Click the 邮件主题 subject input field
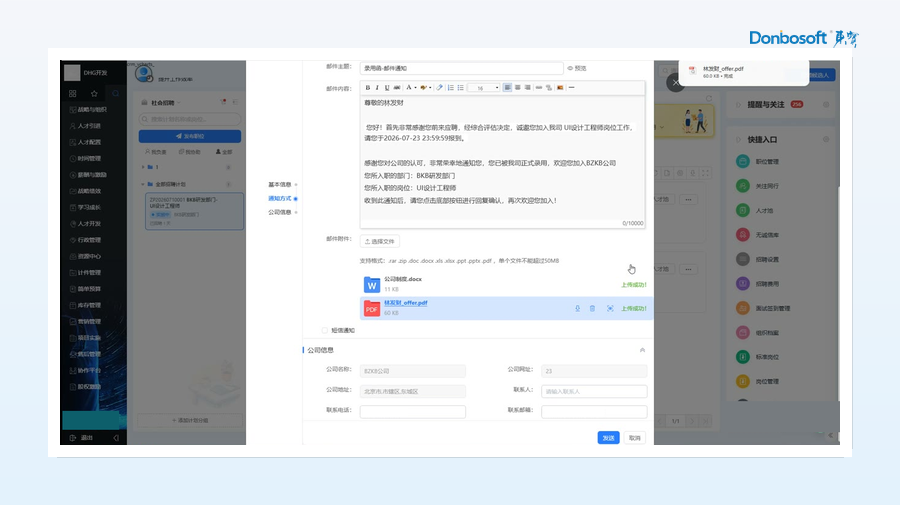This screenshot has width=900, height=505. (x=461, y=68)
